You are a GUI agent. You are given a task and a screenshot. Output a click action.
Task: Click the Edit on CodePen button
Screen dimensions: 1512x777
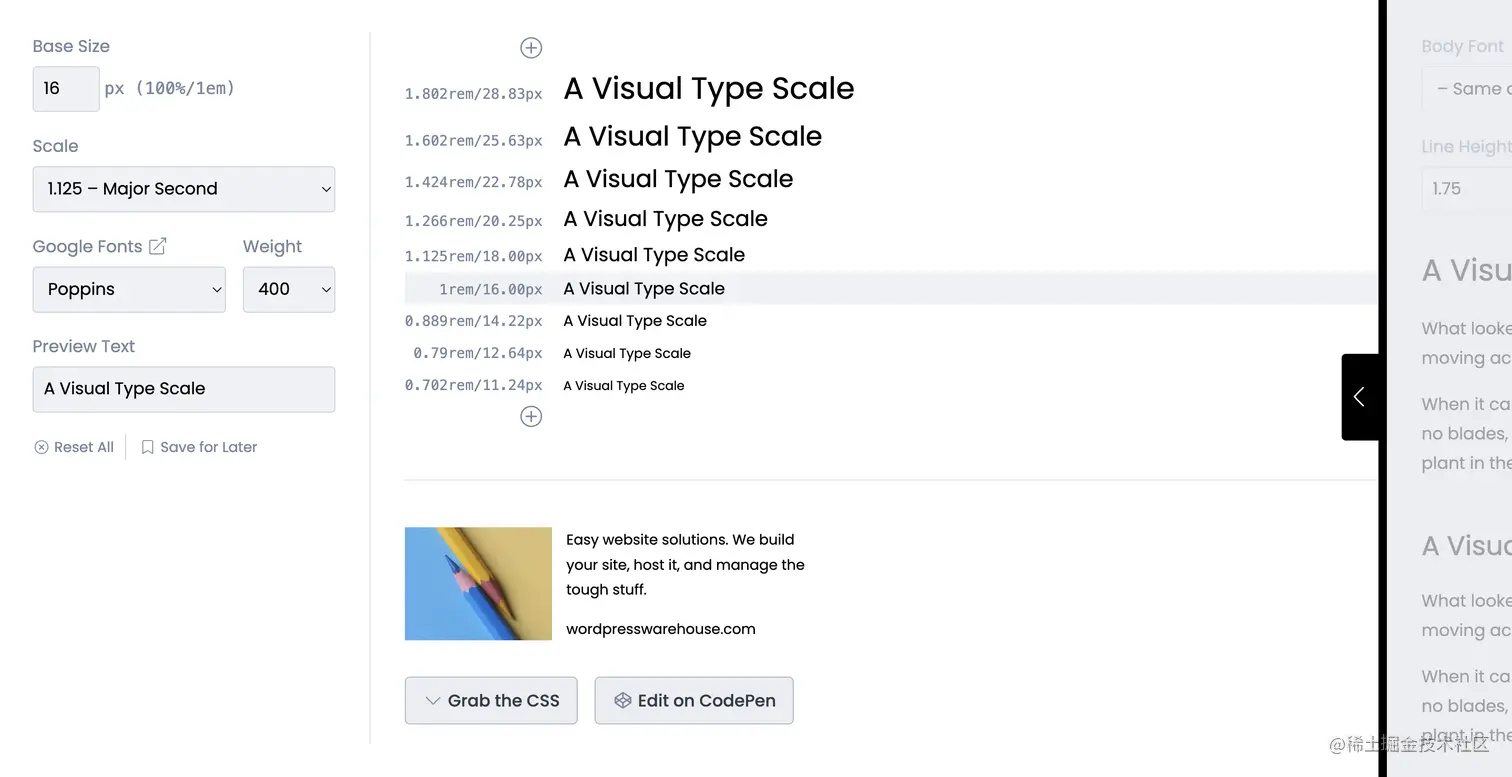pyautogui.click(x=694, y=700)
